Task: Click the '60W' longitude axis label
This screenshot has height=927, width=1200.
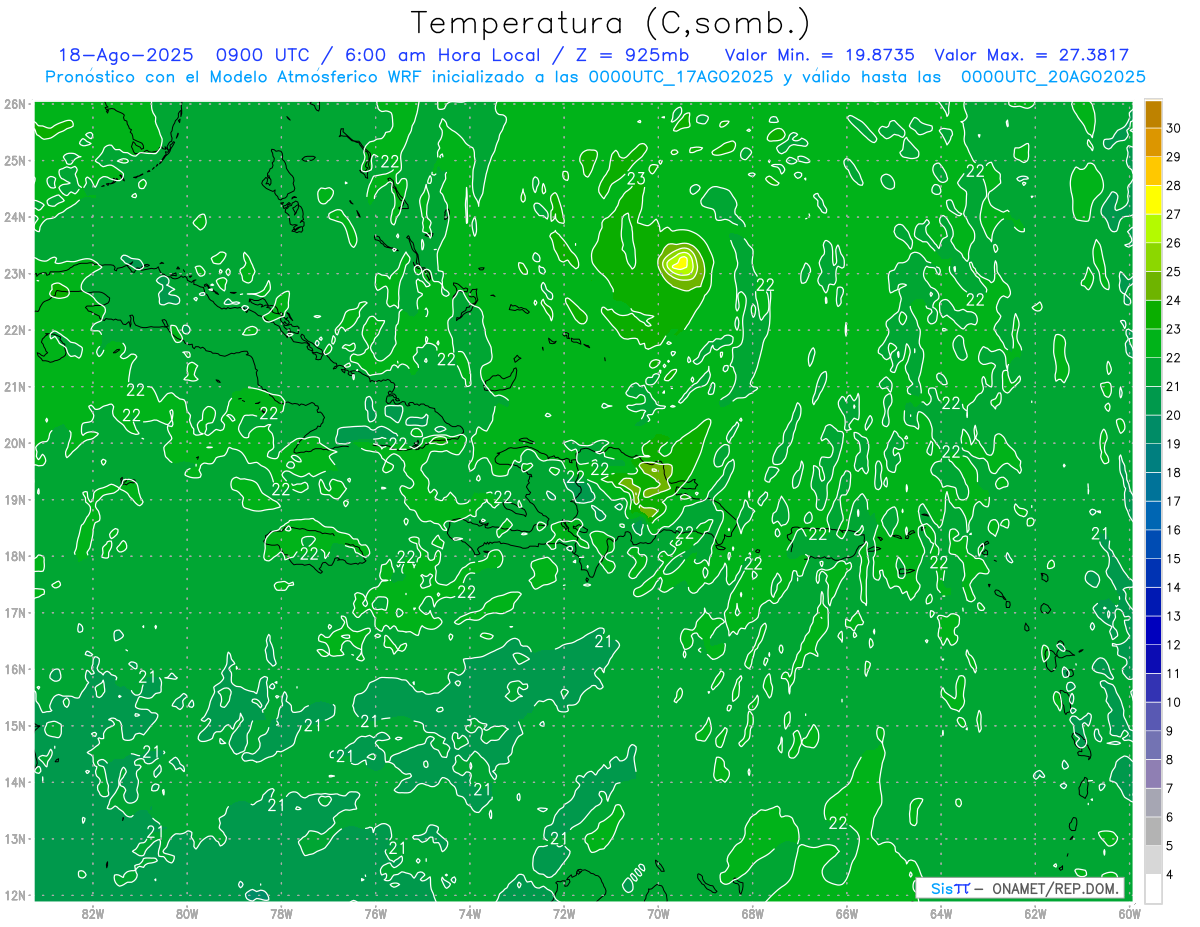Action: point(1130,913)
